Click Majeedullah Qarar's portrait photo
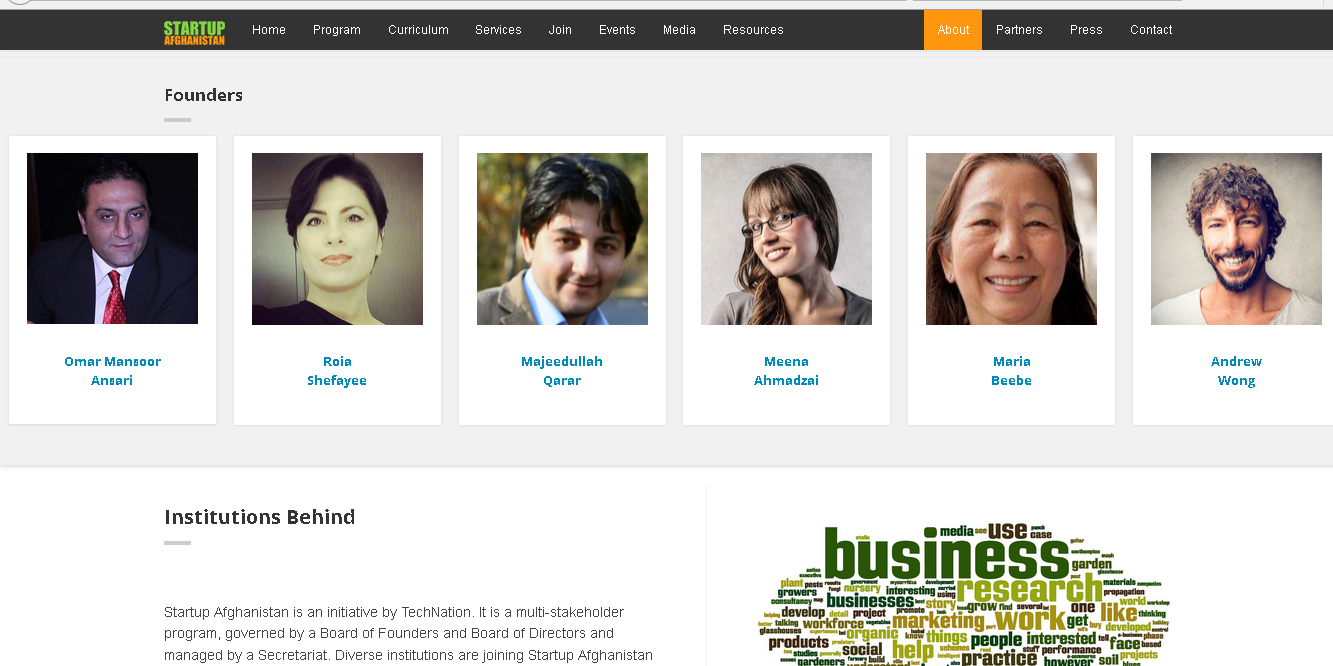 [x=562, y=239]
